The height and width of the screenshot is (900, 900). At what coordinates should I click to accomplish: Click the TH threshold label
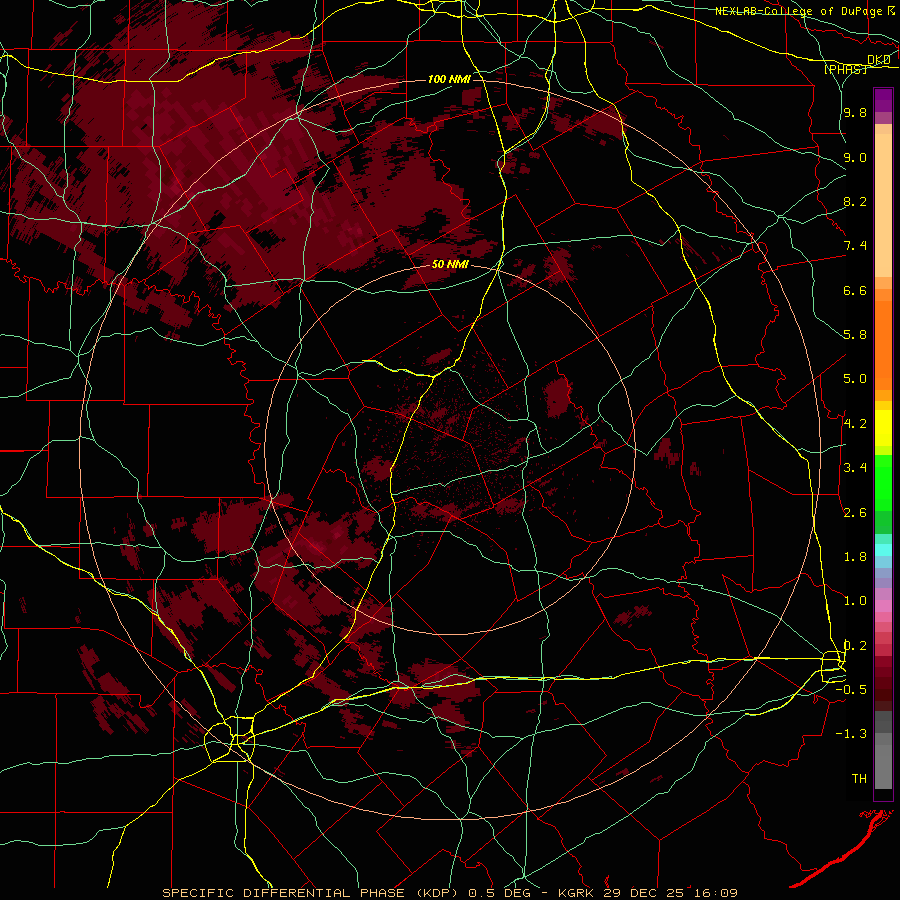tap(859, 778)
